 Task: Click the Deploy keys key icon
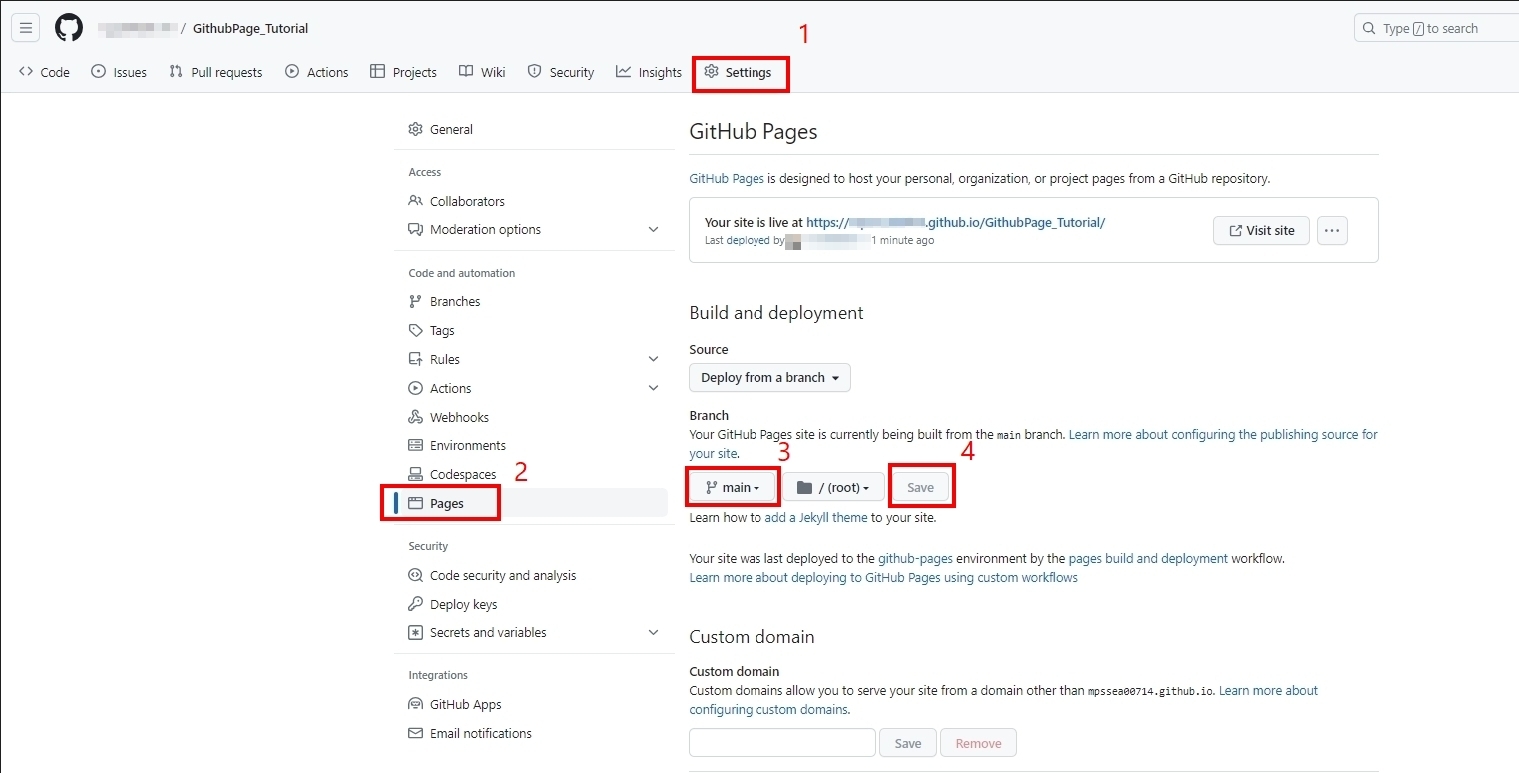pos(416,604)
